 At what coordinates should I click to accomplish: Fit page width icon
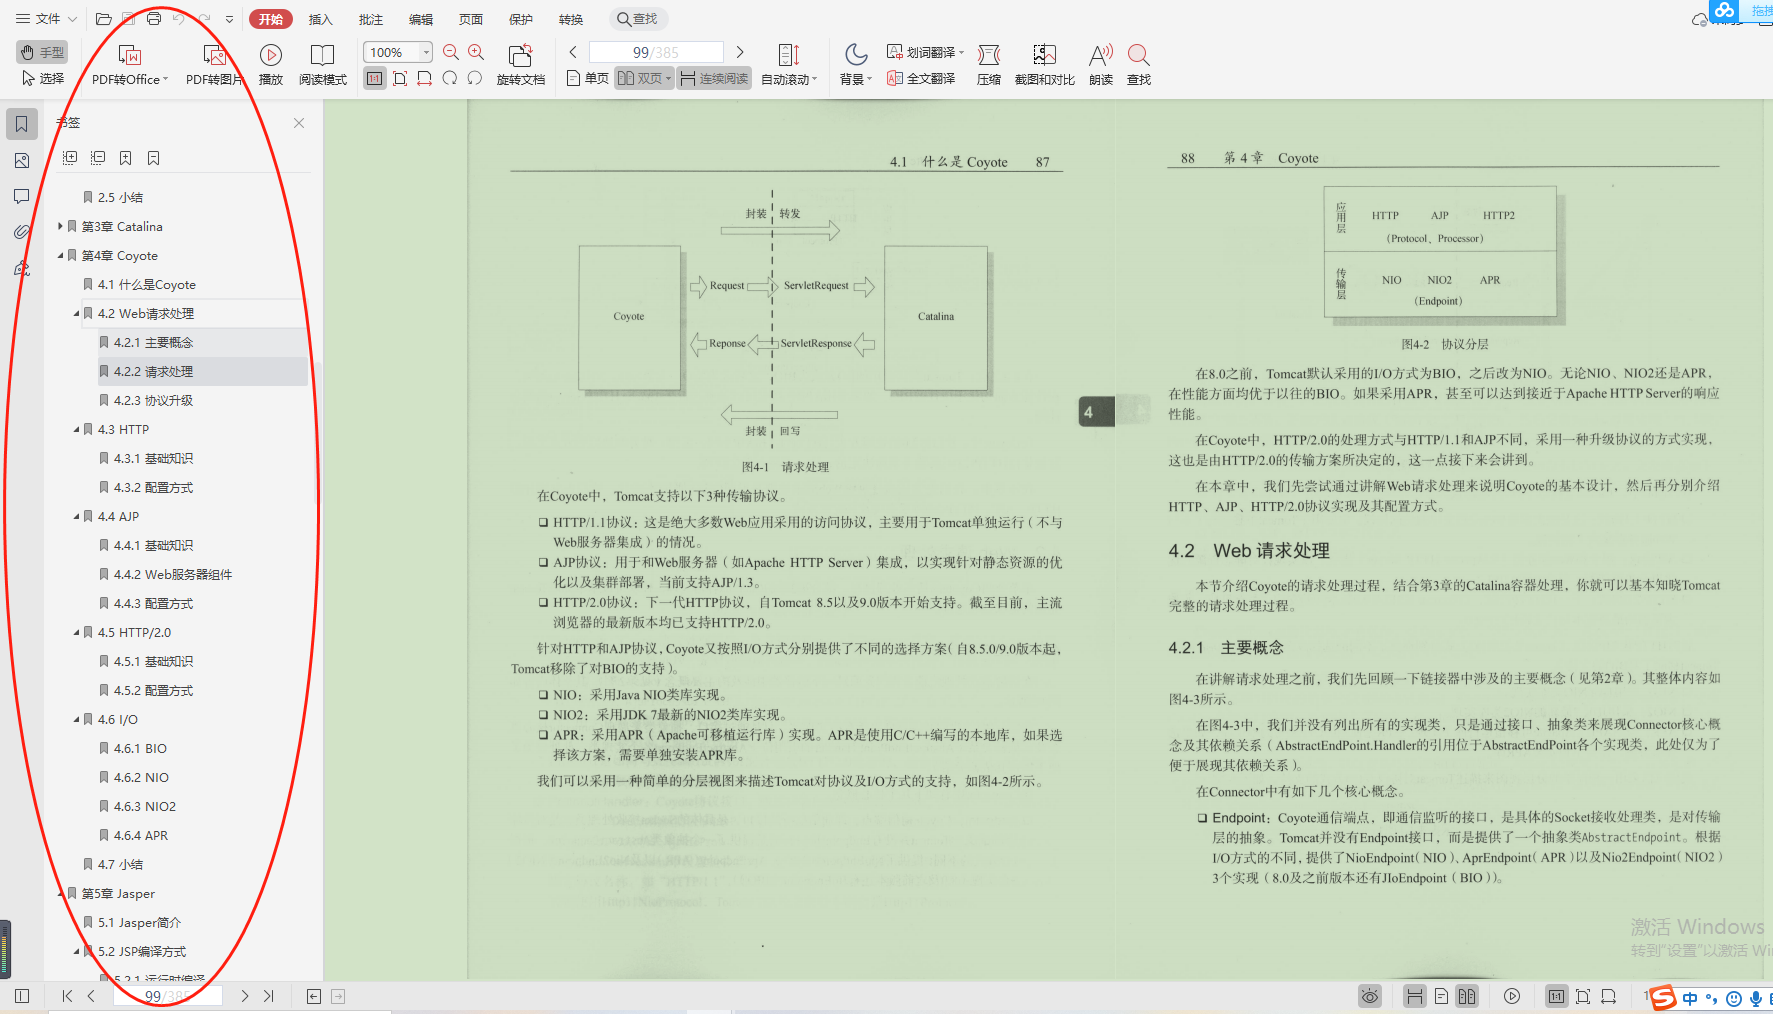pos(424,78)
